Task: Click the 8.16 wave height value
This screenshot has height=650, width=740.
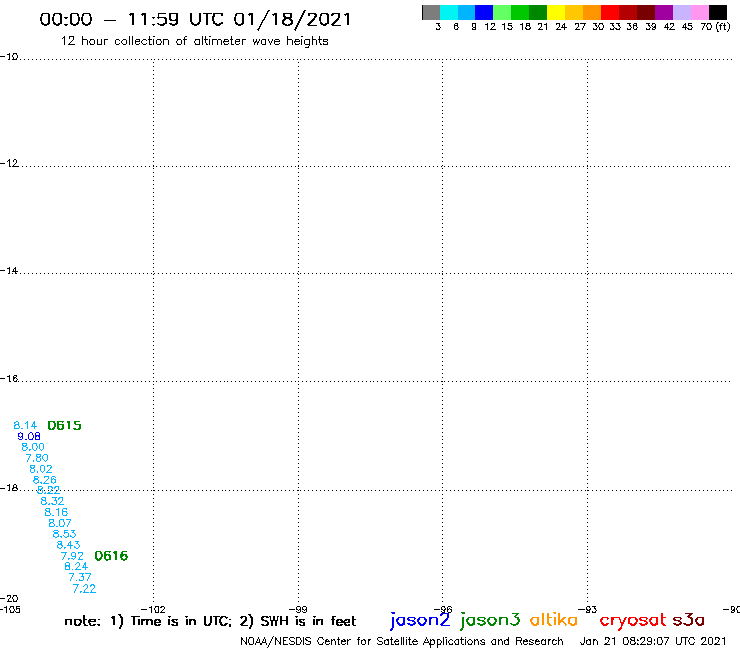Action: pyautogui.click(x=56, y=512)
